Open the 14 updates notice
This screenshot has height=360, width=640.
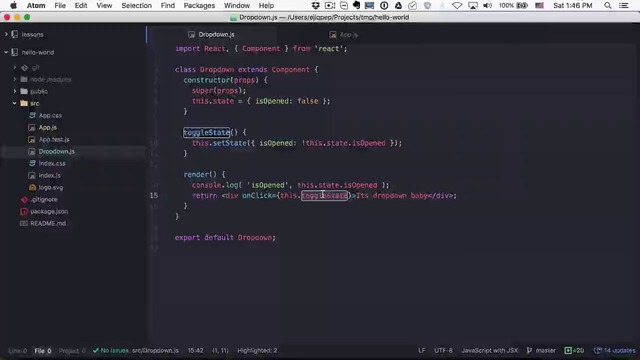tap(615, 351)
